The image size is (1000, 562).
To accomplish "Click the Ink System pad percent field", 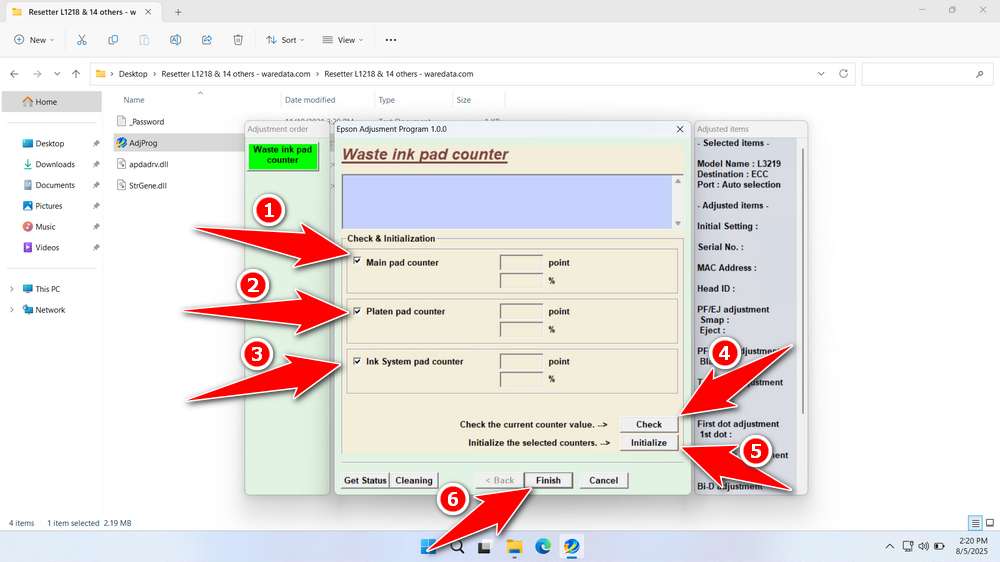I will (521, 379).
